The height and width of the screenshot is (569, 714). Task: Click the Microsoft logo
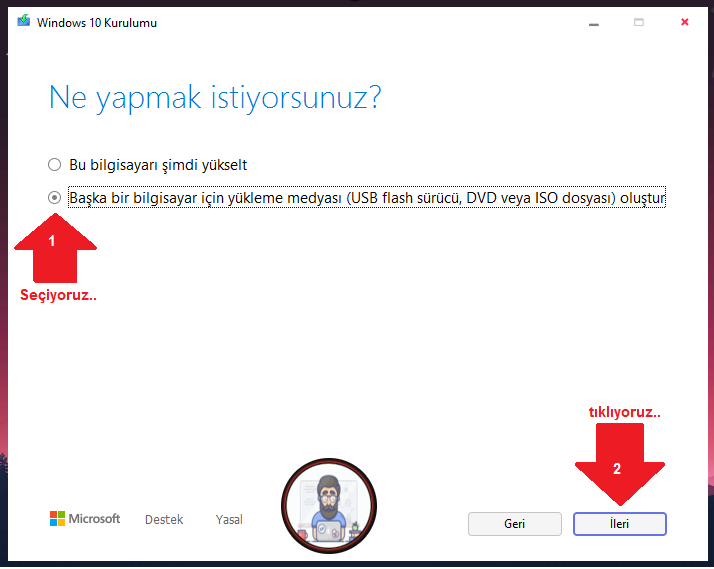coord(85,518)
